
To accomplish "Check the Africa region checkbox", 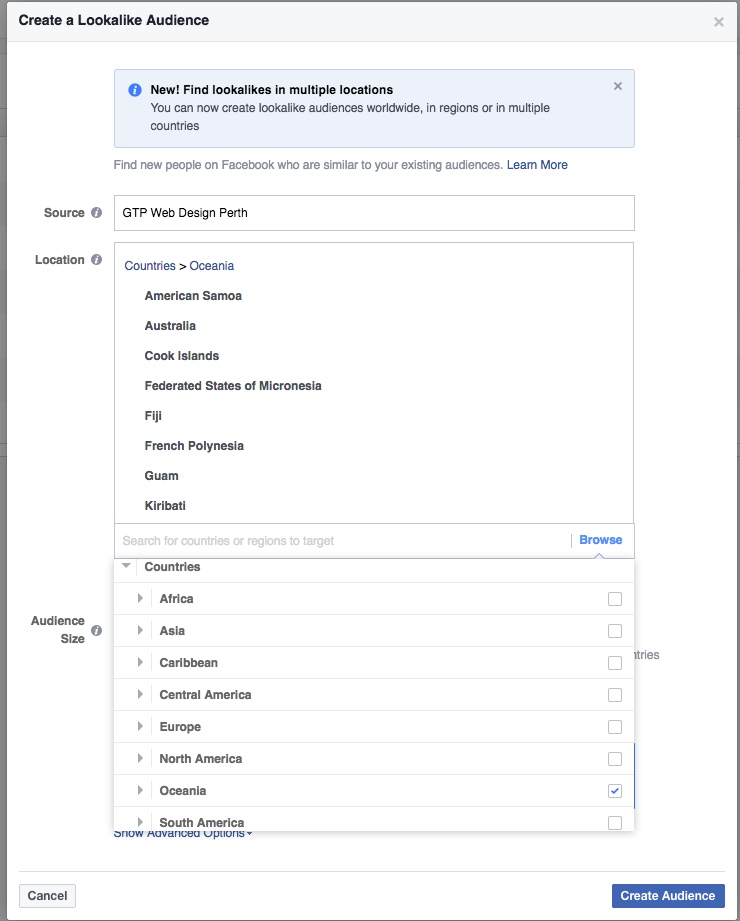I will (x=615, y=599).
